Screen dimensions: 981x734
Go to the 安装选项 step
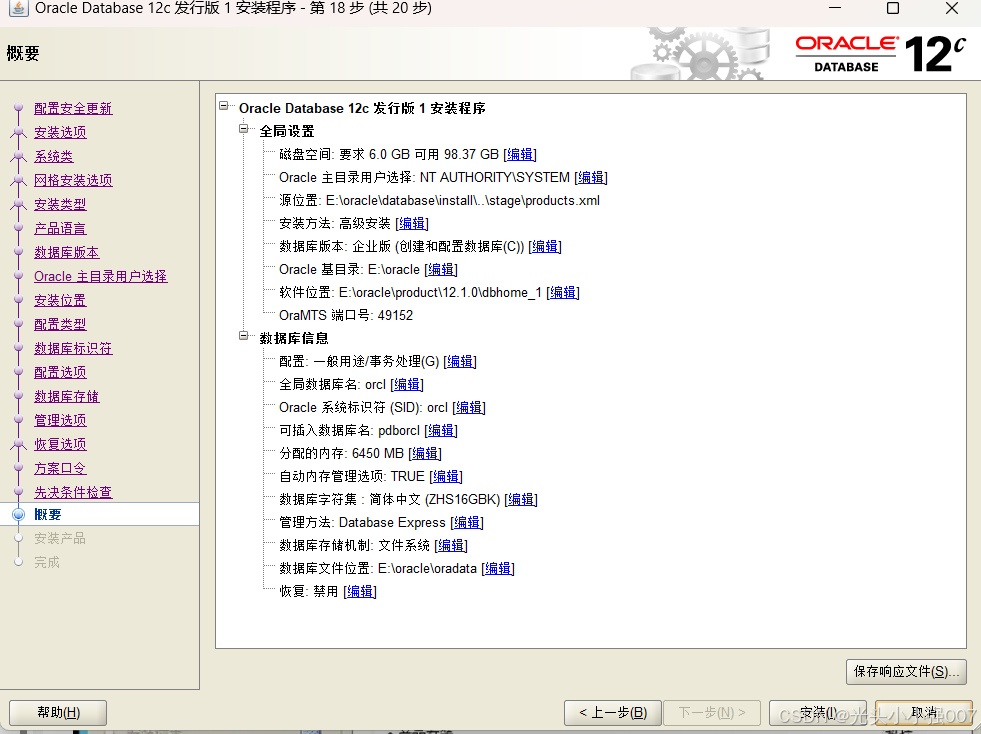pos(60,132)
